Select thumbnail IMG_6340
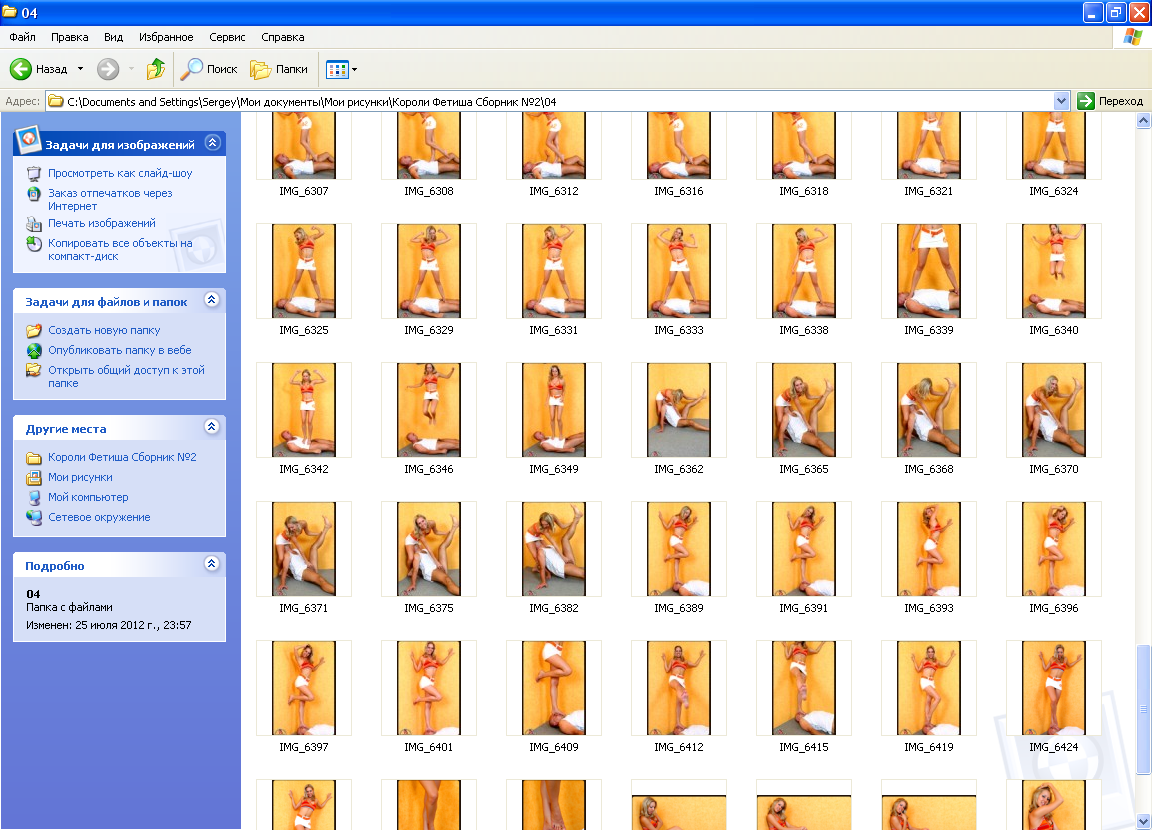Screen dimensions: 1152x830 point(1054,271)
